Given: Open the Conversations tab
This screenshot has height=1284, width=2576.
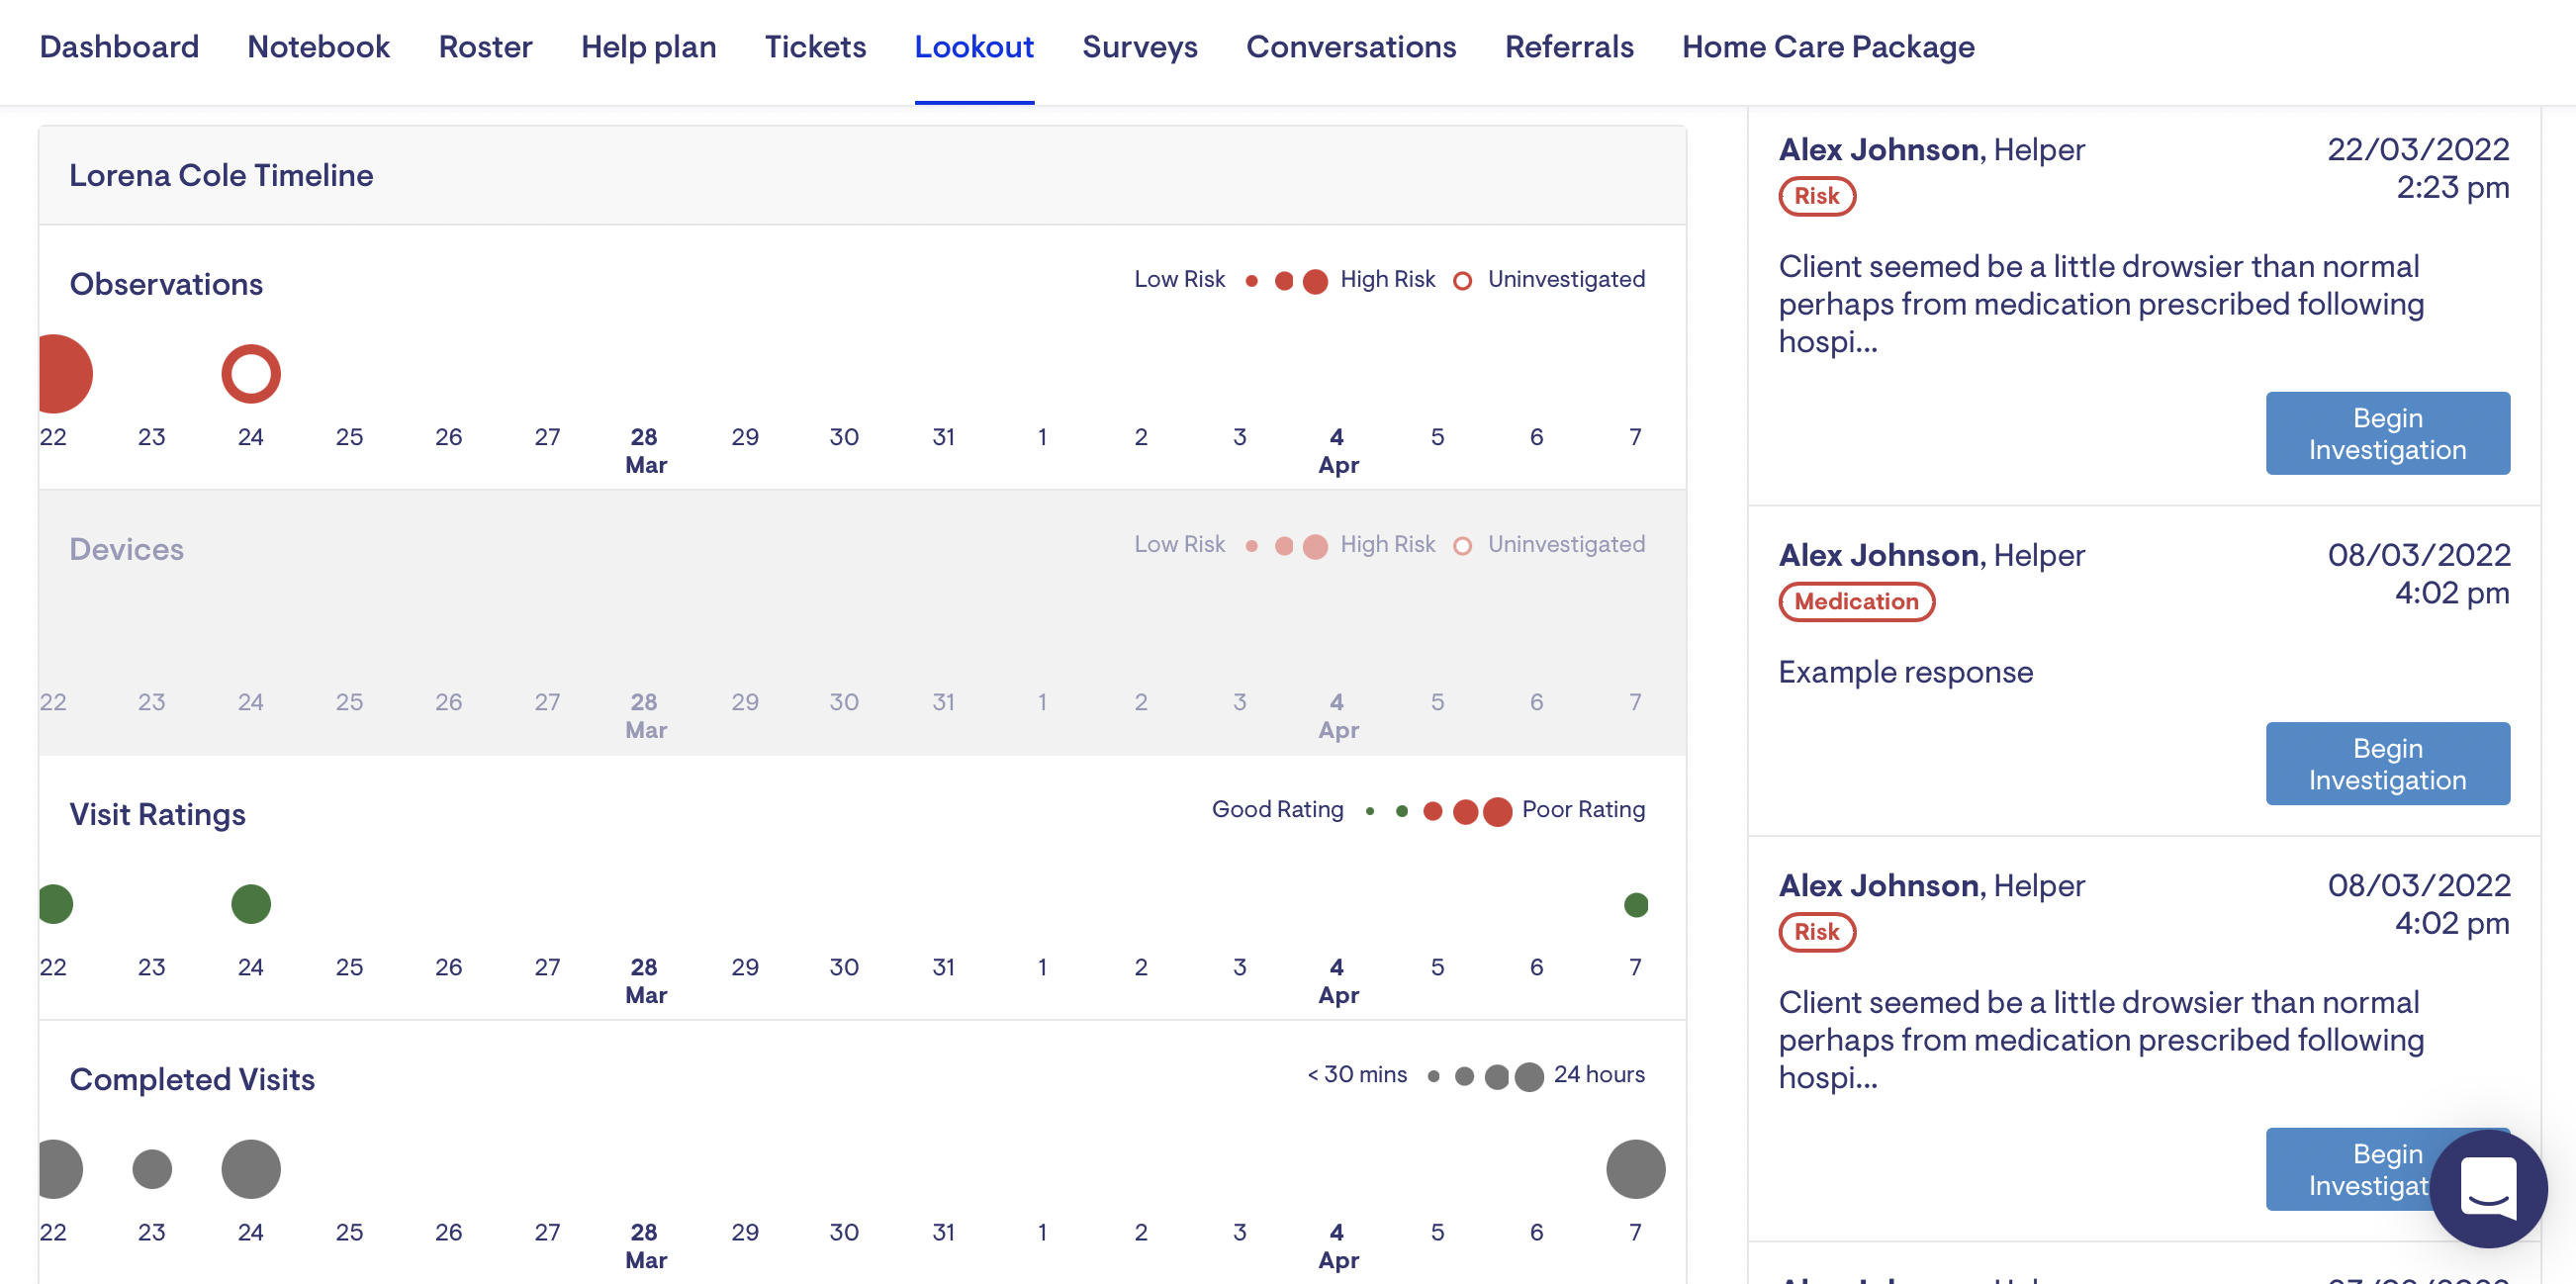Looking at the screenshot, I should [x=1350, y=47].
